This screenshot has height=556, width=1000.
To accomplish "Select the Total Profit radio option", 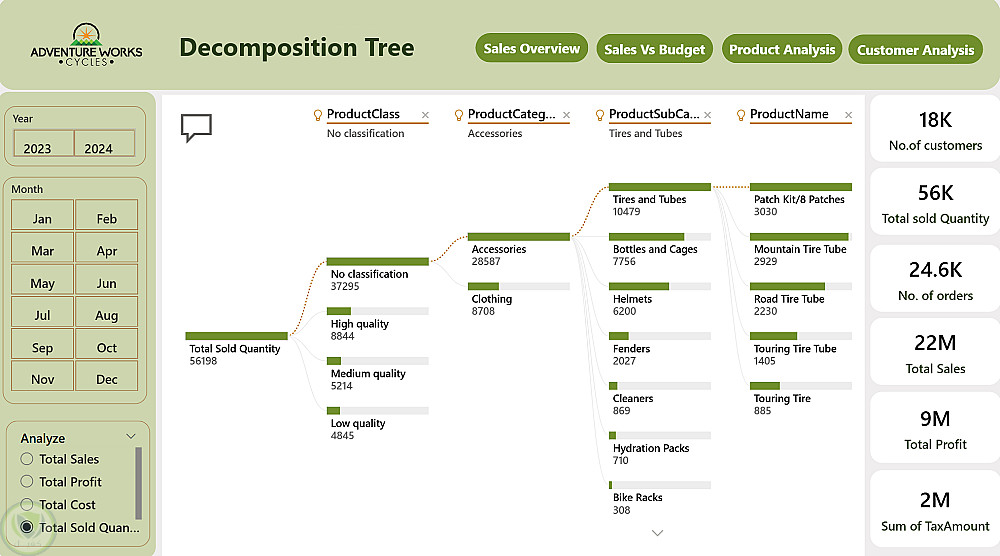I will [x=27, y=481].
